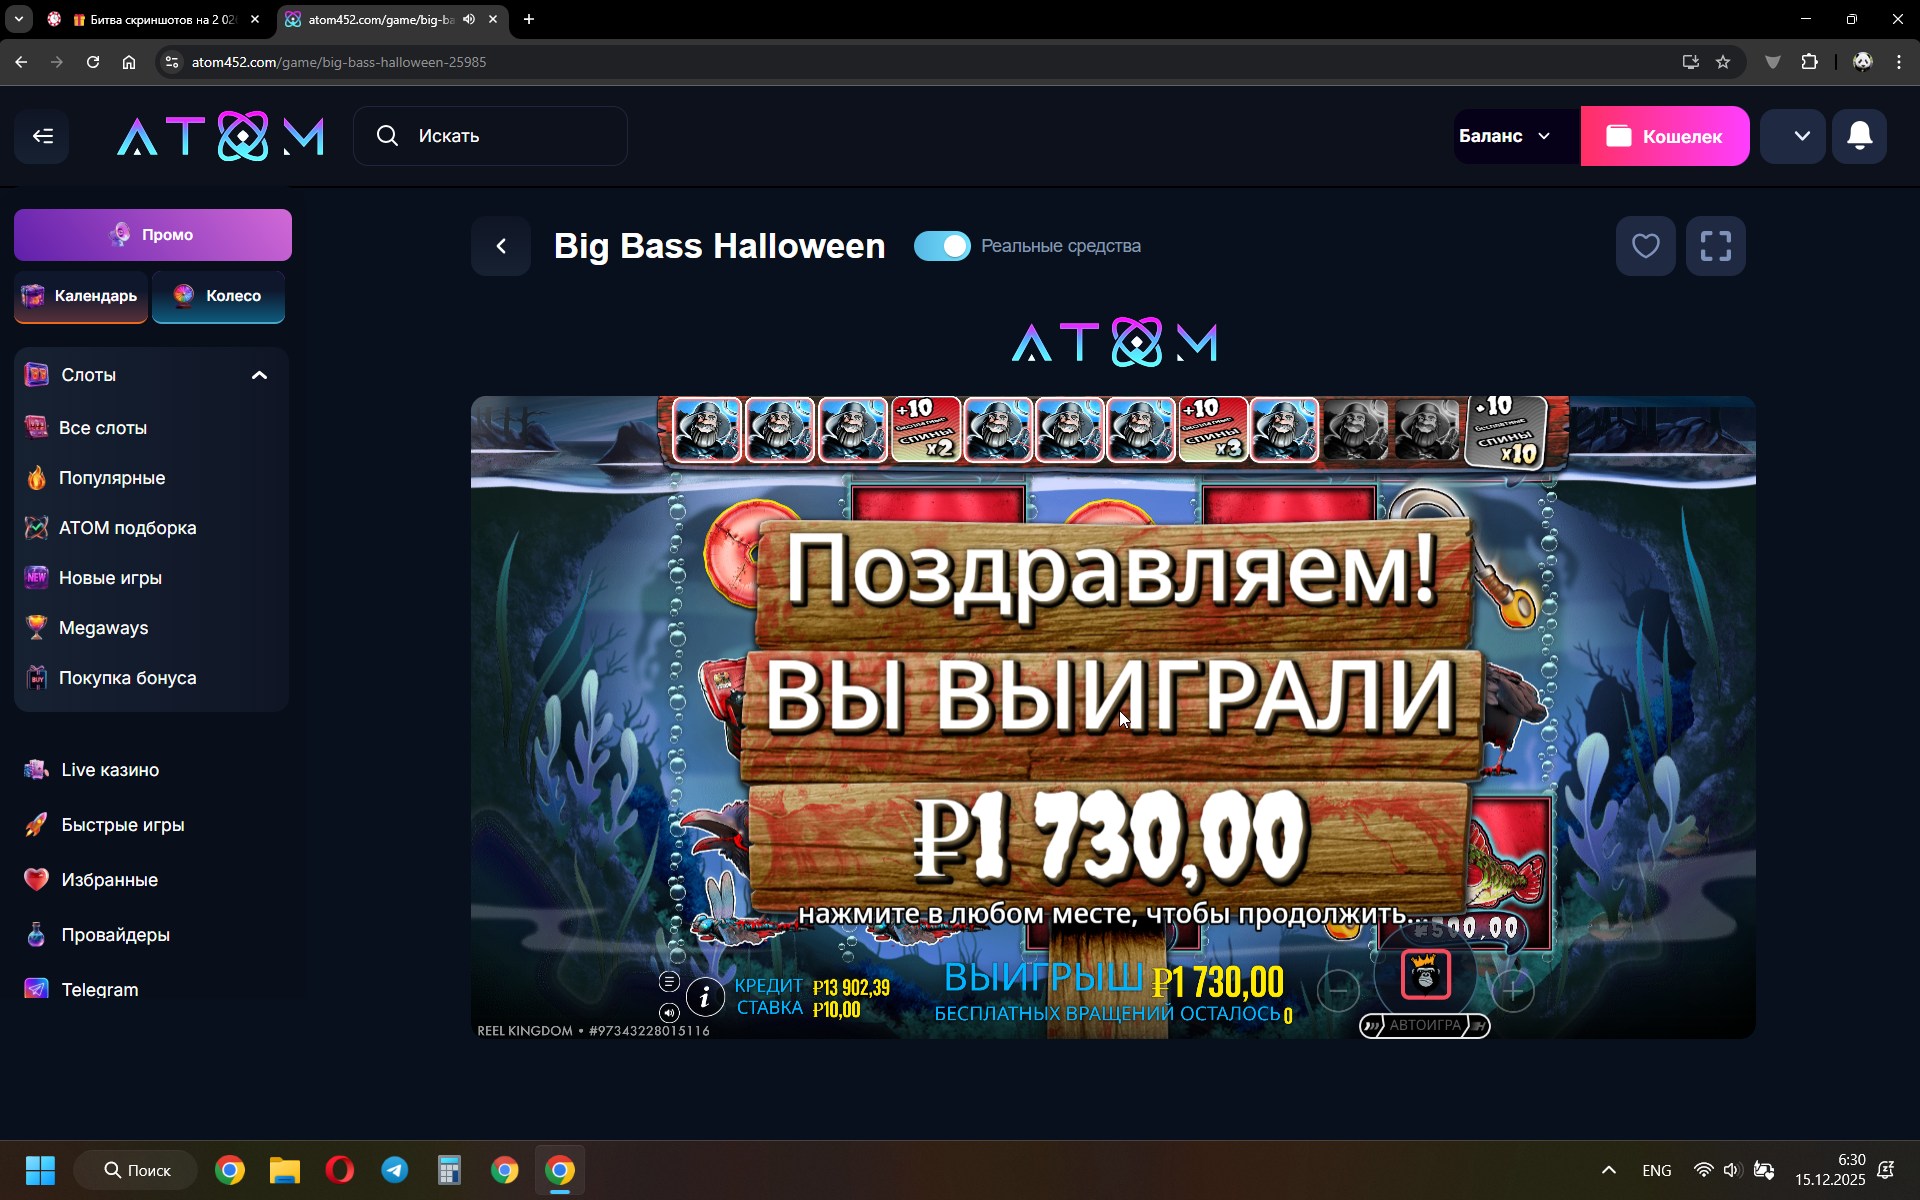
Task: Open the game's small settings menu icon
Action: (669, 981)
